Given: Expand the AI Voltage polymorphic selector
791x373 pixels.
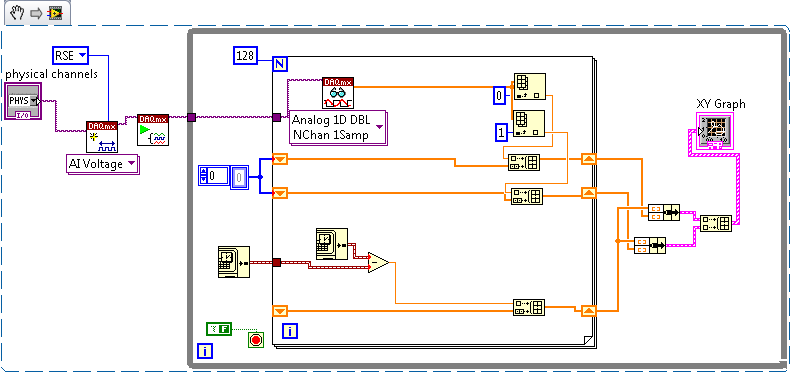Looking at the screenshot, I should (103, 165).
